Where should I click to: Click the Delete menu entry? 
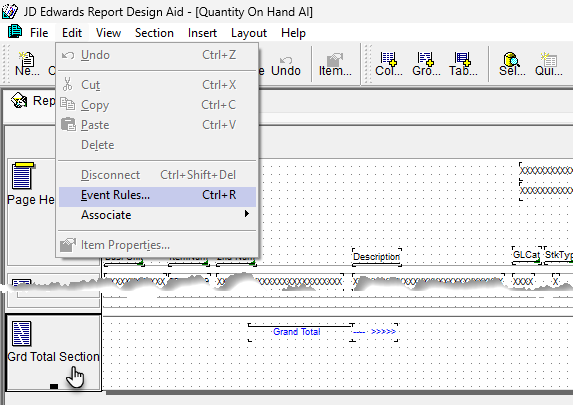point(157,145)
